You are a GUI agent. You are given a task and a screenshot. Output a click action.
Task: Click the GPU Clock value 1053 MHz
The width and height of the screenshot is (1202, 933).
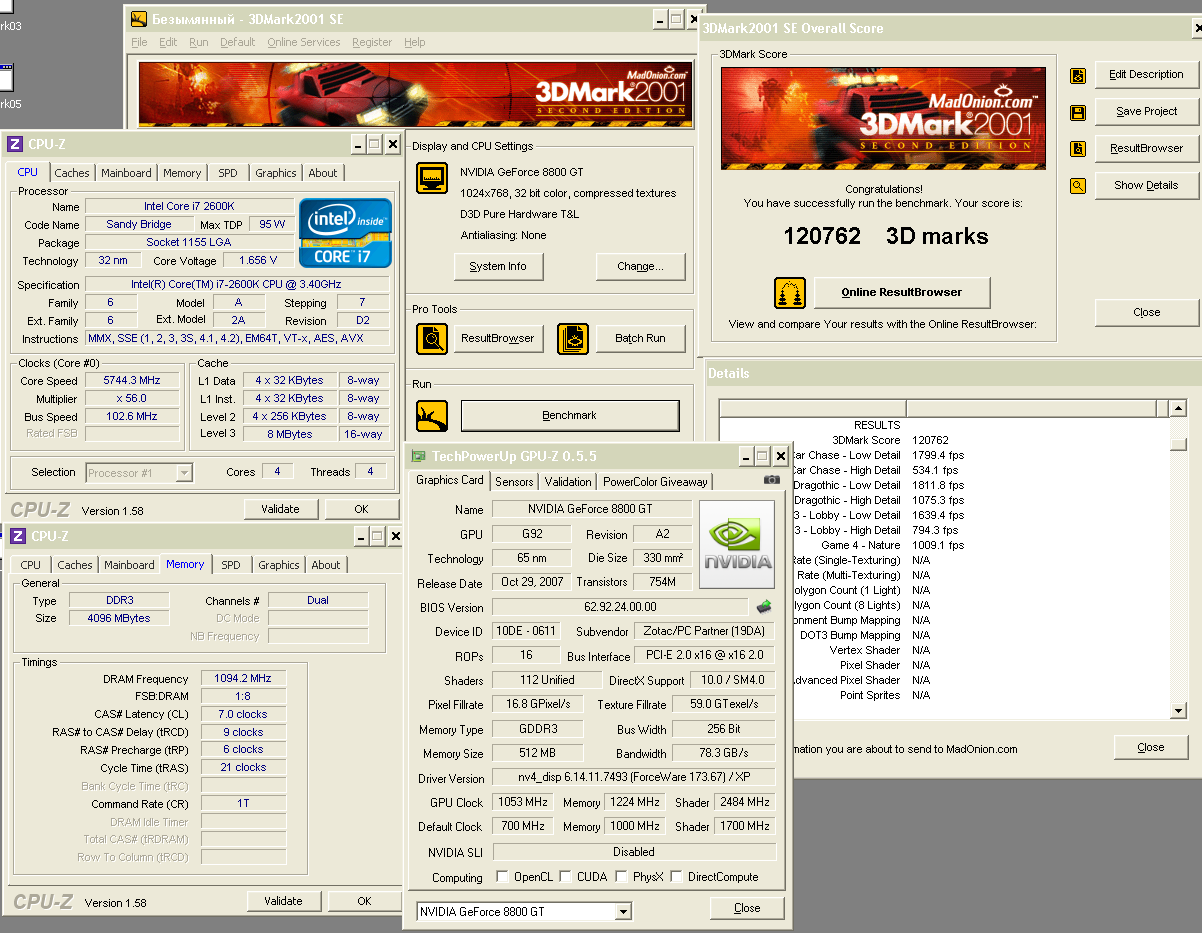[522, 802]
